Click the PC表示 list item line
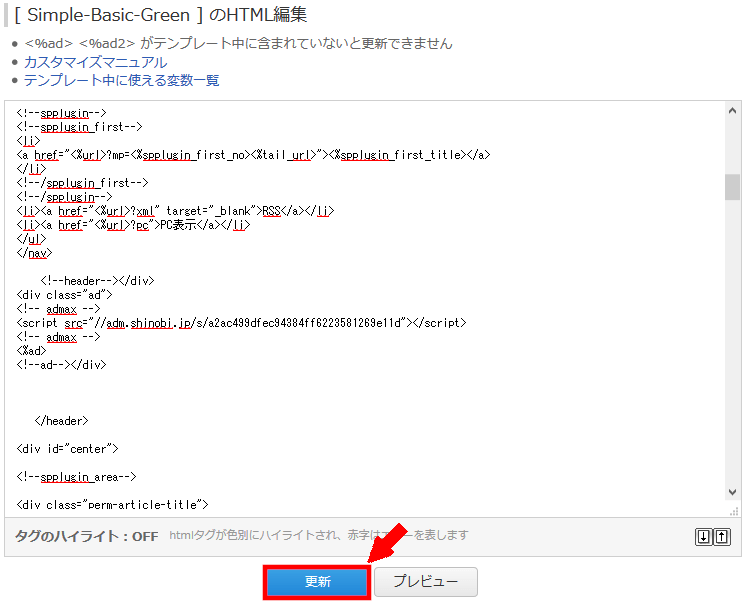The width and height of the screenshot is (748, 605). tap(133, 225)
